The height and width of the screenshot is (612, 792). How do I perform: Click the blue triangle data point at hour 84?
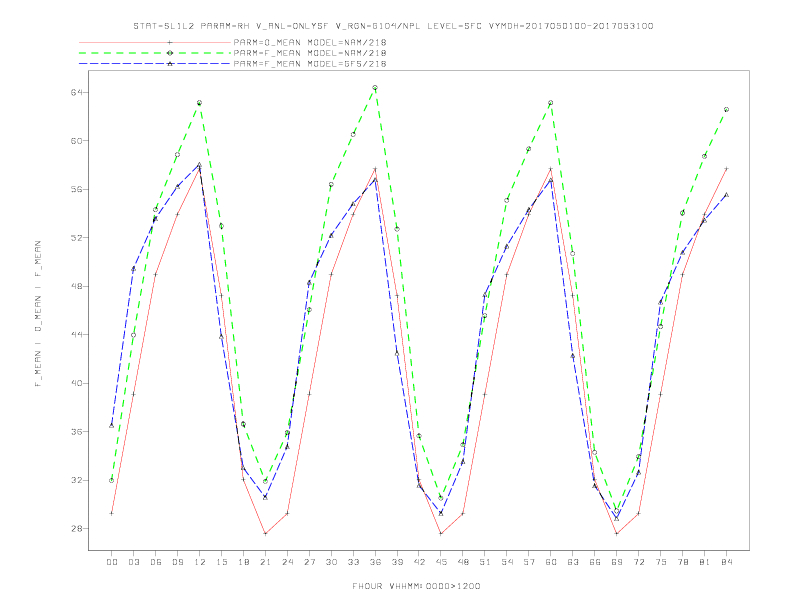coord(726,194)
